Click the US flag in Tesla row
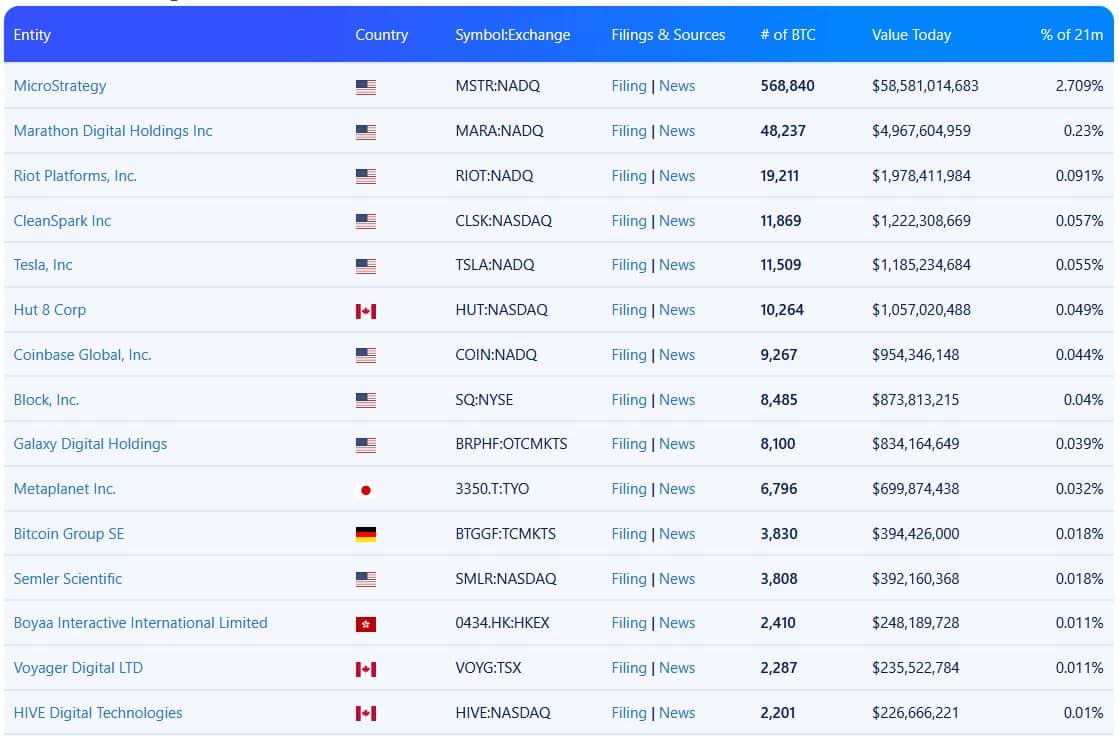 tap(366, 266)
